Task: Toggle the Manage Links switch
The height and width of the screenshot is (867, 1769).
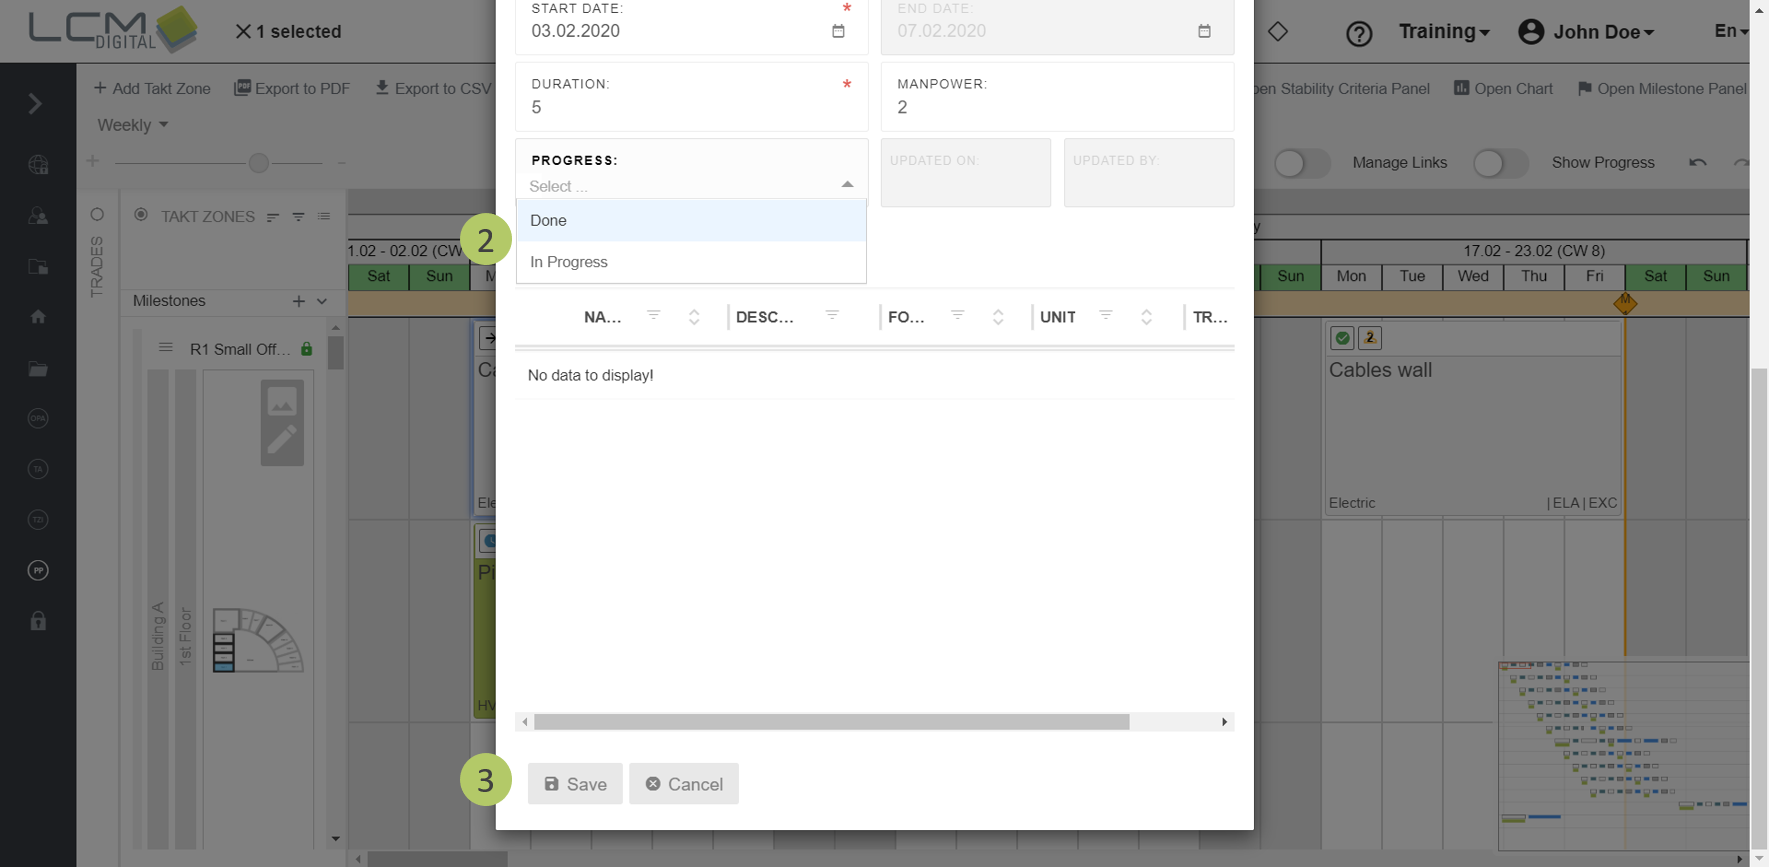Action: [x=1301, y=163]
